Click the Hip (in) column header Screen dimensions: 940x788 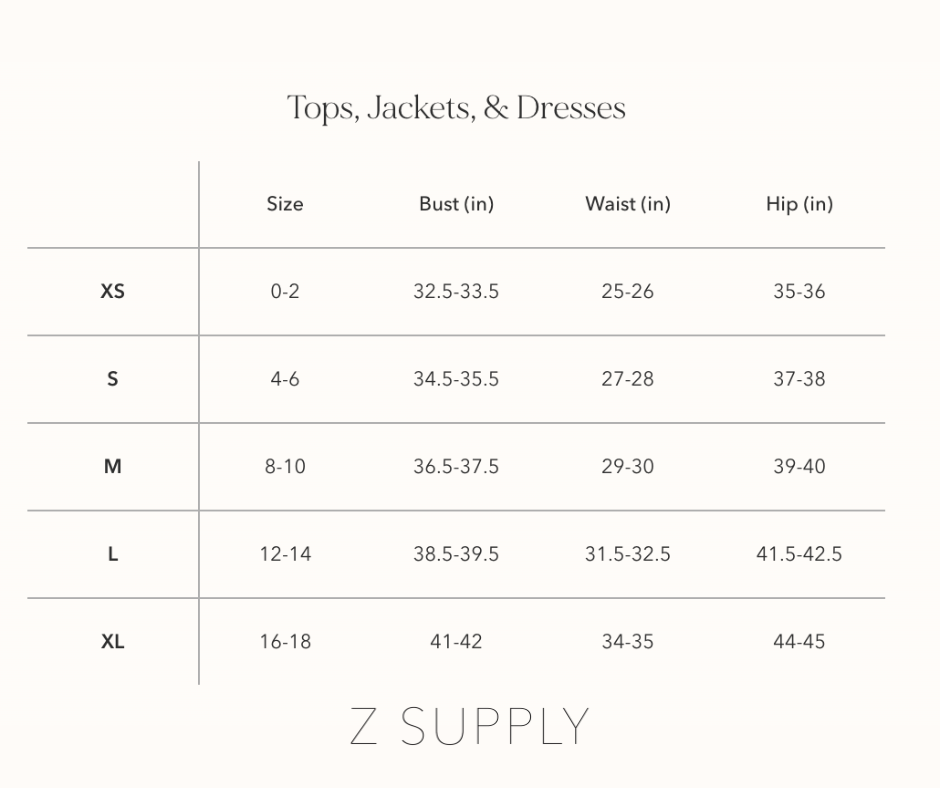799,204
